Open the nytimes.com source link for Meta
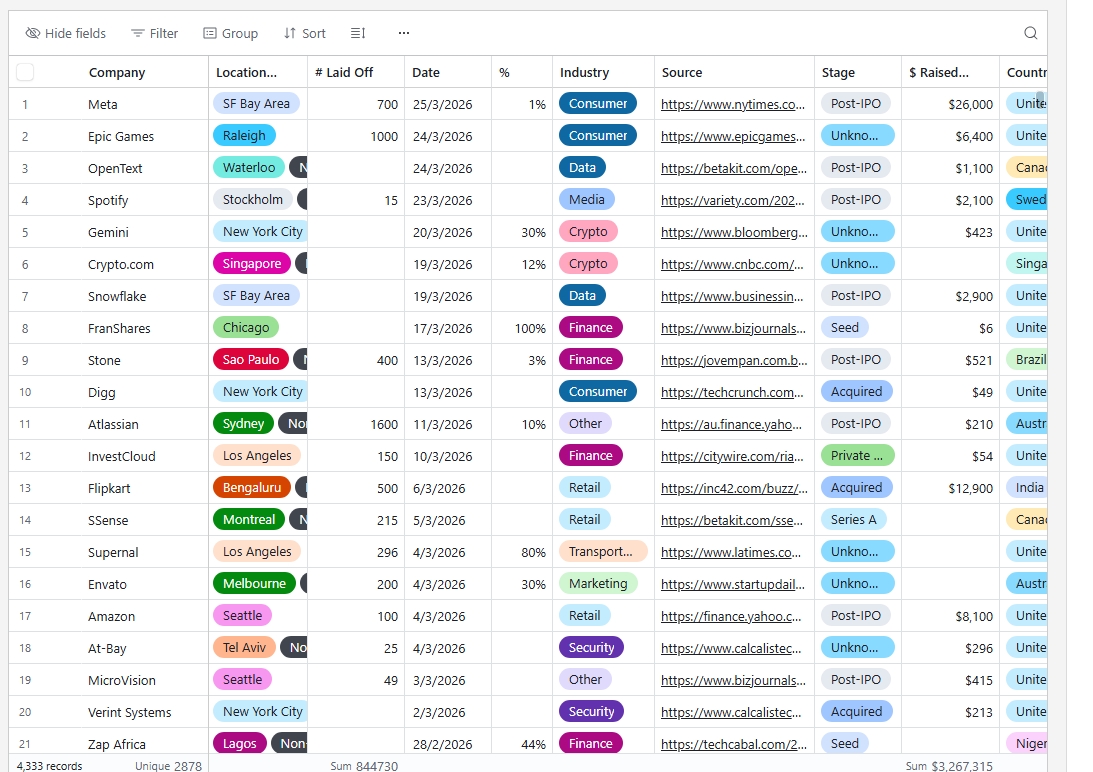The width and height of the screenshot is (1093, 772). pos(733,105)
